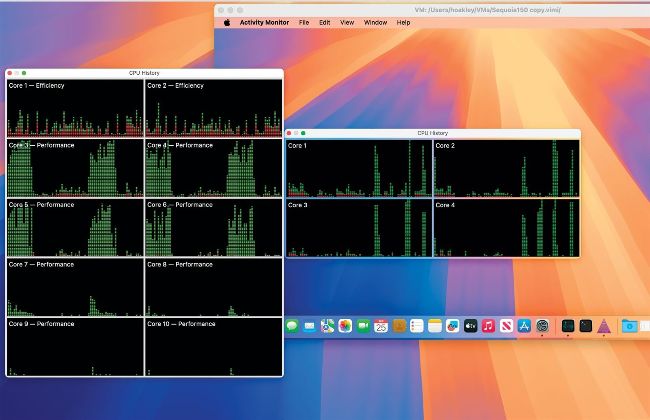Image resolution: width=650 pixels, height=420 pixels.
Task: Open FaceTime from the Dock
Action: click(x=363, y=326)
